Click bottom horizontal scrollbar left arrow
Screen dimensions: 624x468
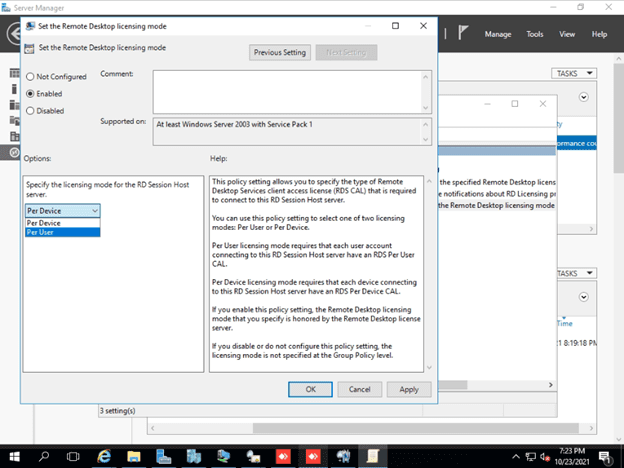pyautogui.click(x=152, y=428)
